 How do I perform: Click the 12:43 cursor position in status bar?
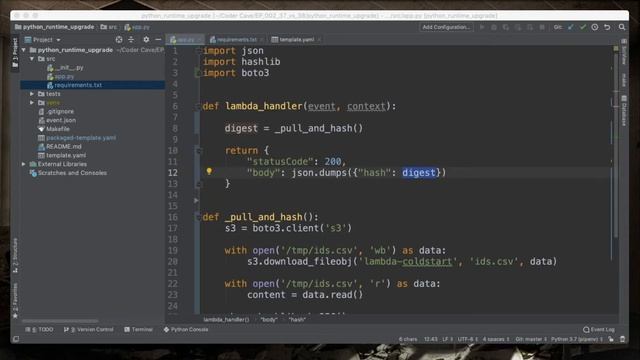[431, 339]
